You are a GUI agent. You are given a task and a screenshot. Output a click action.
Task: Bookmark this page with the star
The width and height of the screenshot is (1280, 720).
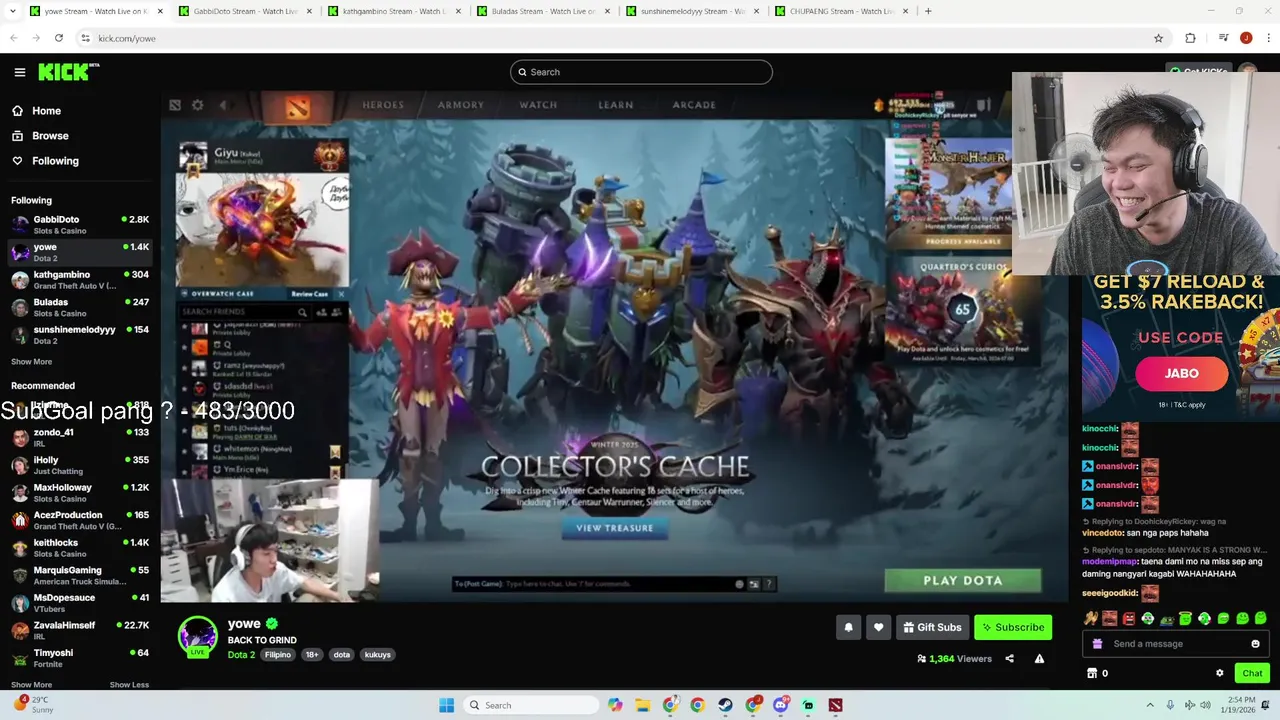point(1158,38)
